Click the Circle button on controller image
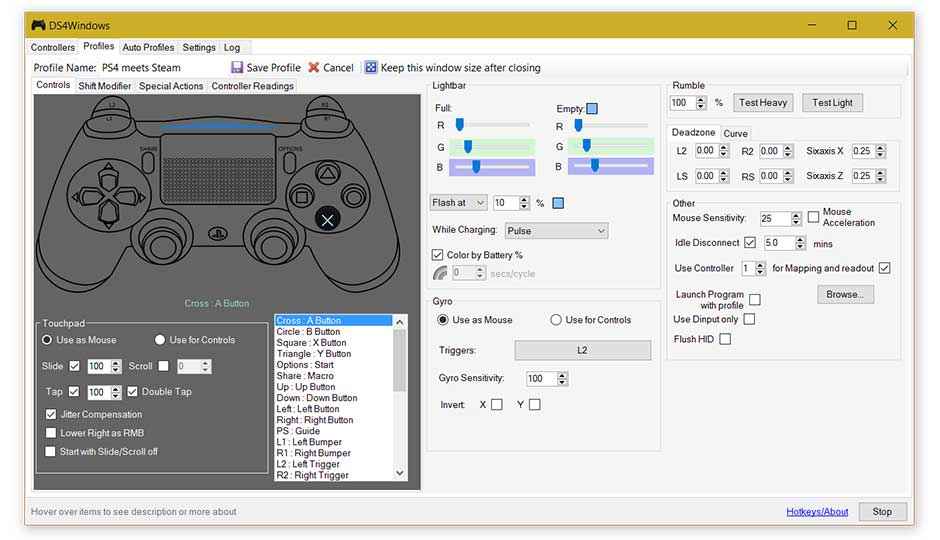The height and width of the screenshot is (540, 940). click(x=354, y=197)
